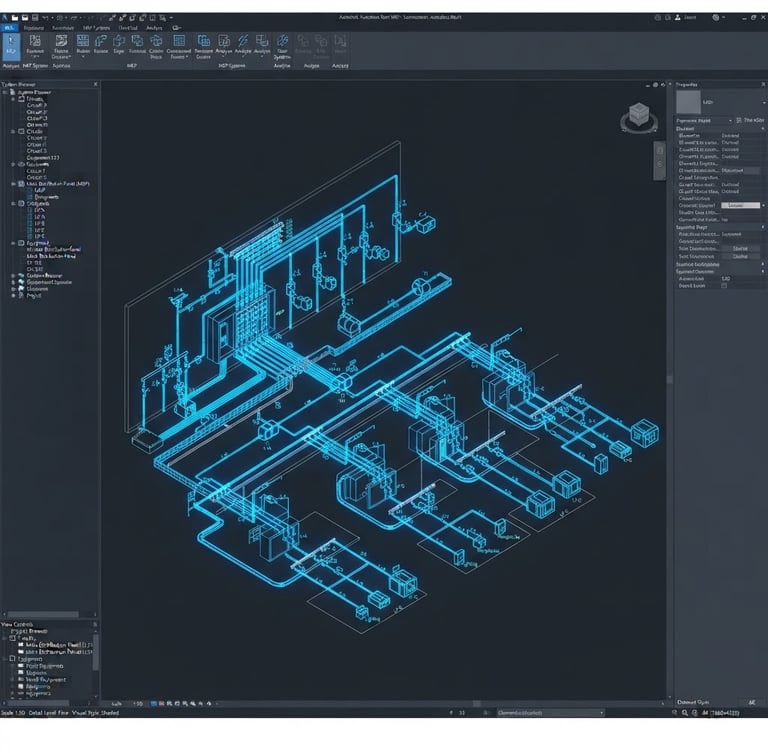The image size is (768, 753).
Task: Click the quick access toolbar customize arrow
Action: click(171, 18)
